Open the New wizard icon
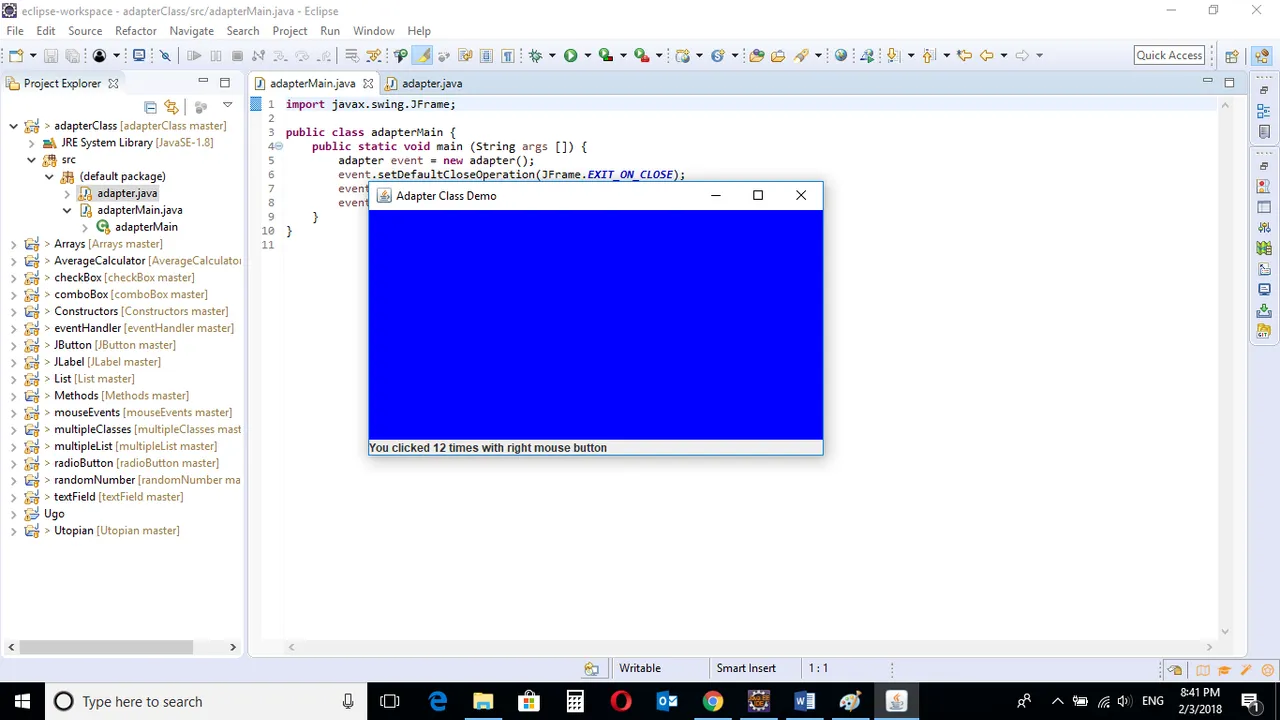 tap(16, 56)
